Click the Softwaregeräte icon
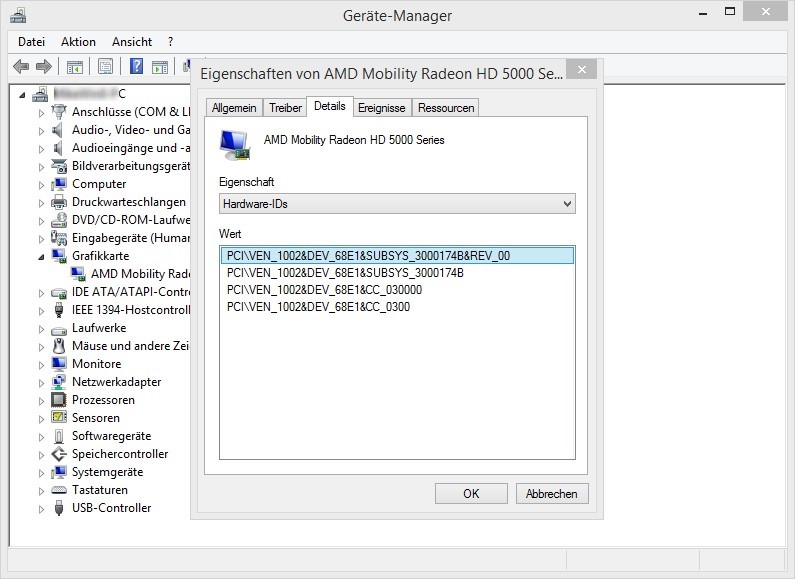This screenshot has width=795, height=579. [x=59, y=436]
